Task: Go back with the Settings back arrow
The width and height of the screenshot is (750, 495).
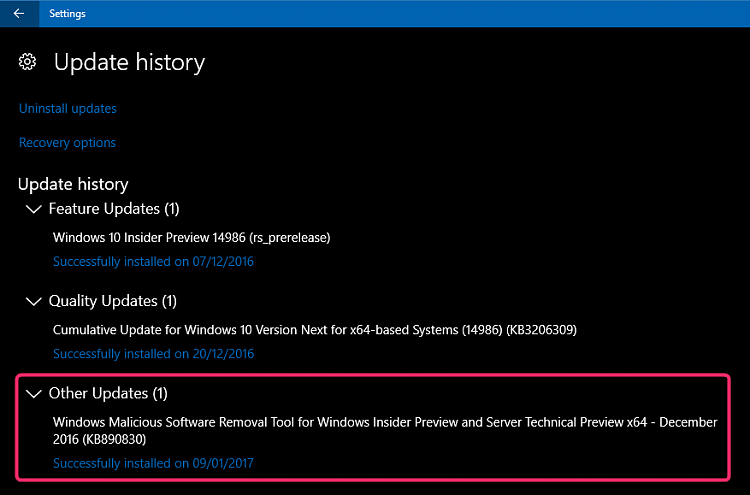Action: click(19, 13)
